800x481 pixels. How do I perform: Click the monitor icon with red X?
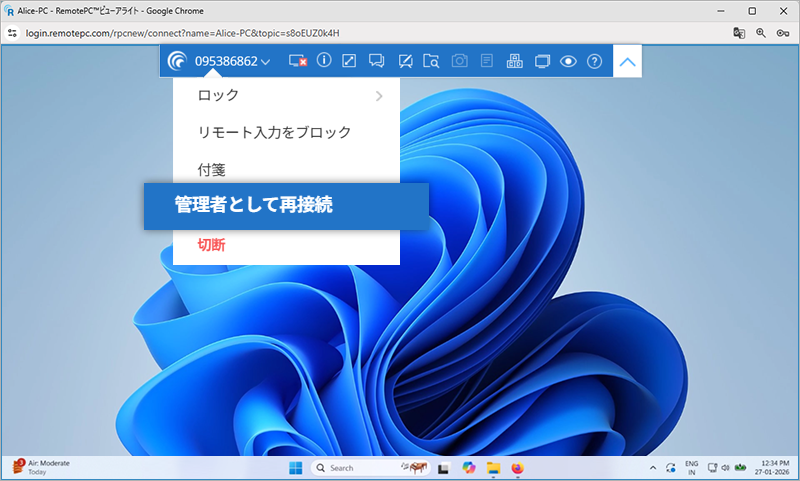[297, 61]
